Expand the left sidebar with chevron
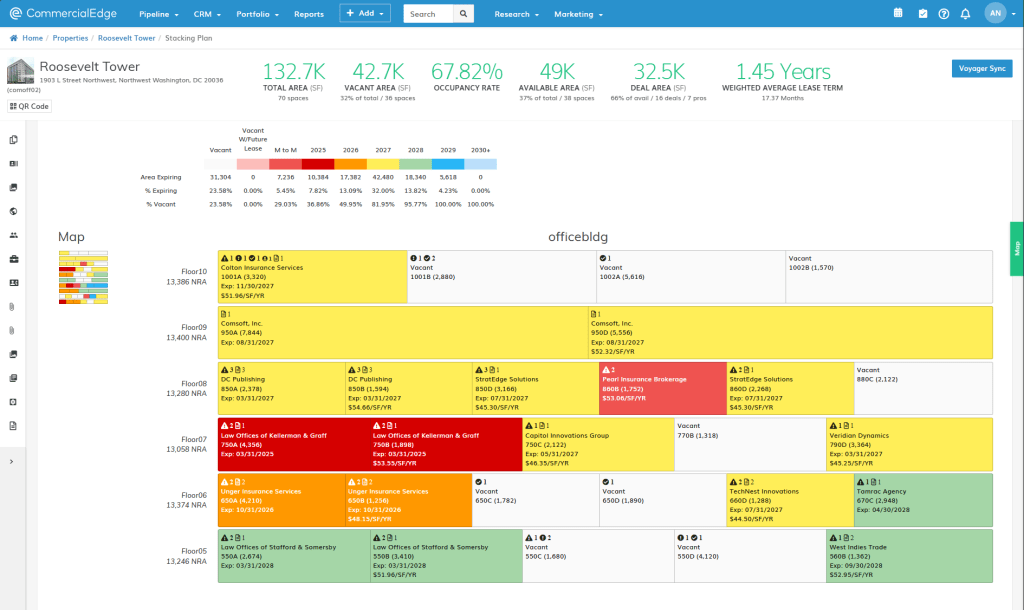This screenshot has width=1024, height=610. click(11, 462)
